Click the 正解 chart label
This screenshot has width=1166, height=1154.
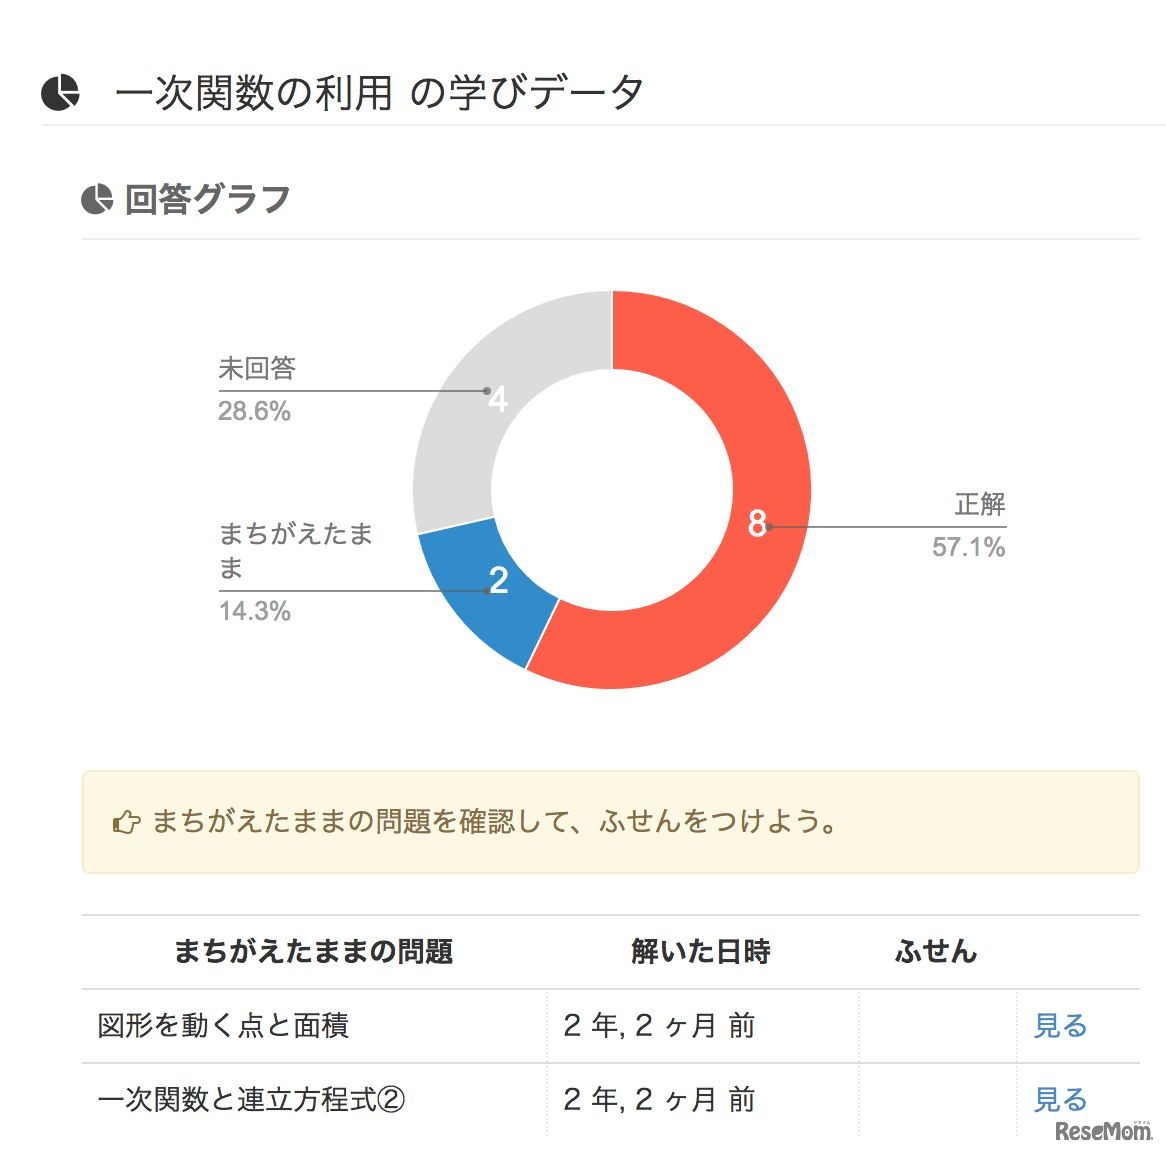click(979, 504)
